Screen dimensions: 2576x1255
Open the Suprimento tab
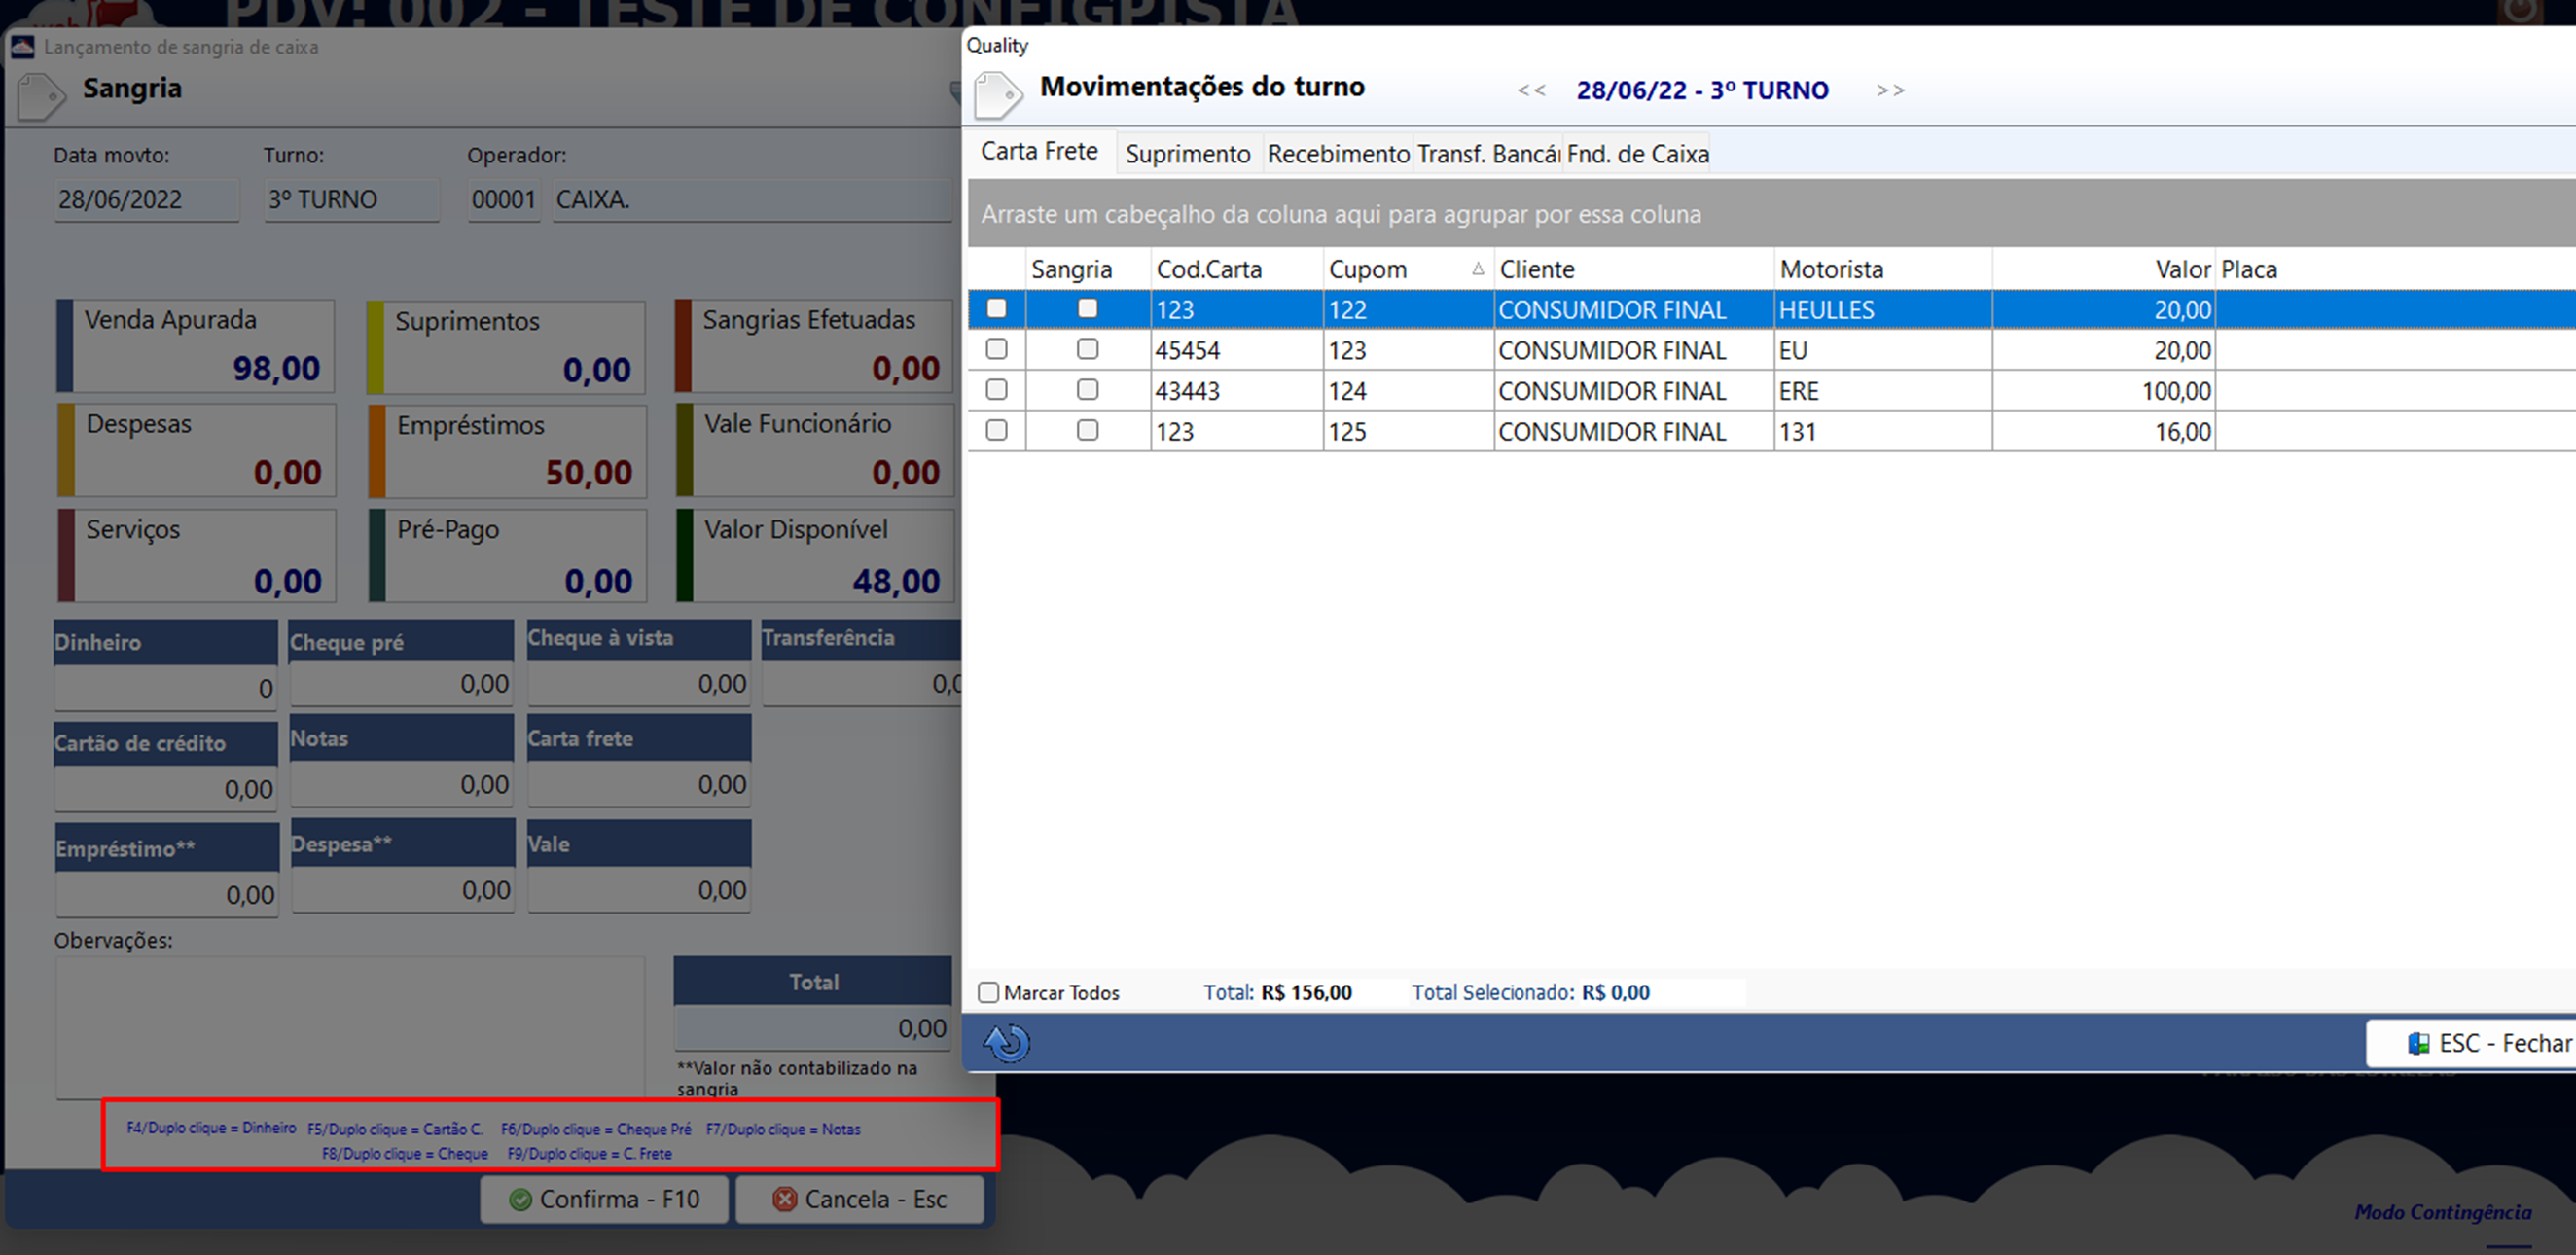(x=1188, y=154)
